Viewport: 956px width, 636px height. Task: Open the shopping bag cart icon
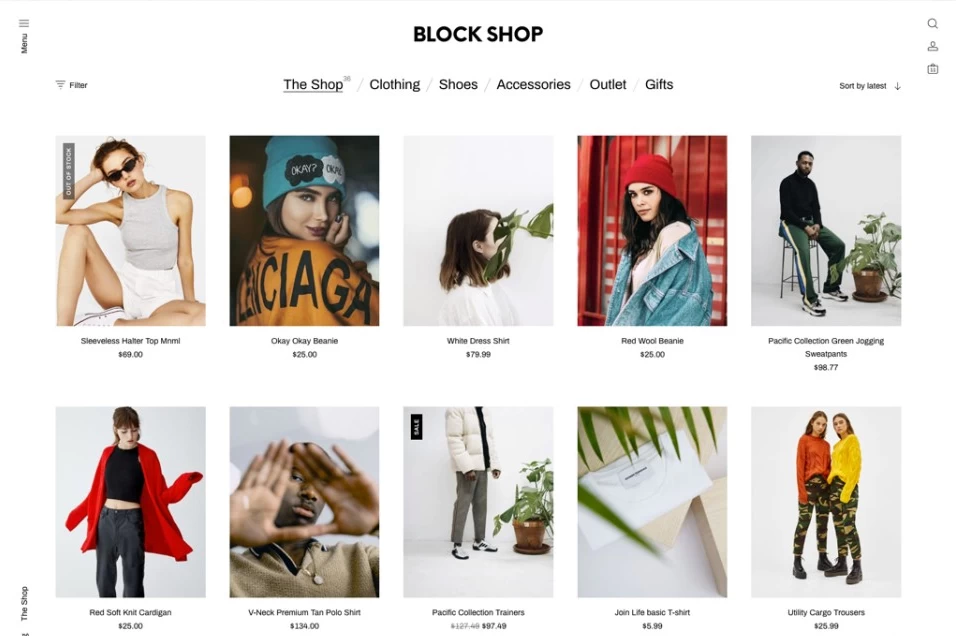(932, 69)
